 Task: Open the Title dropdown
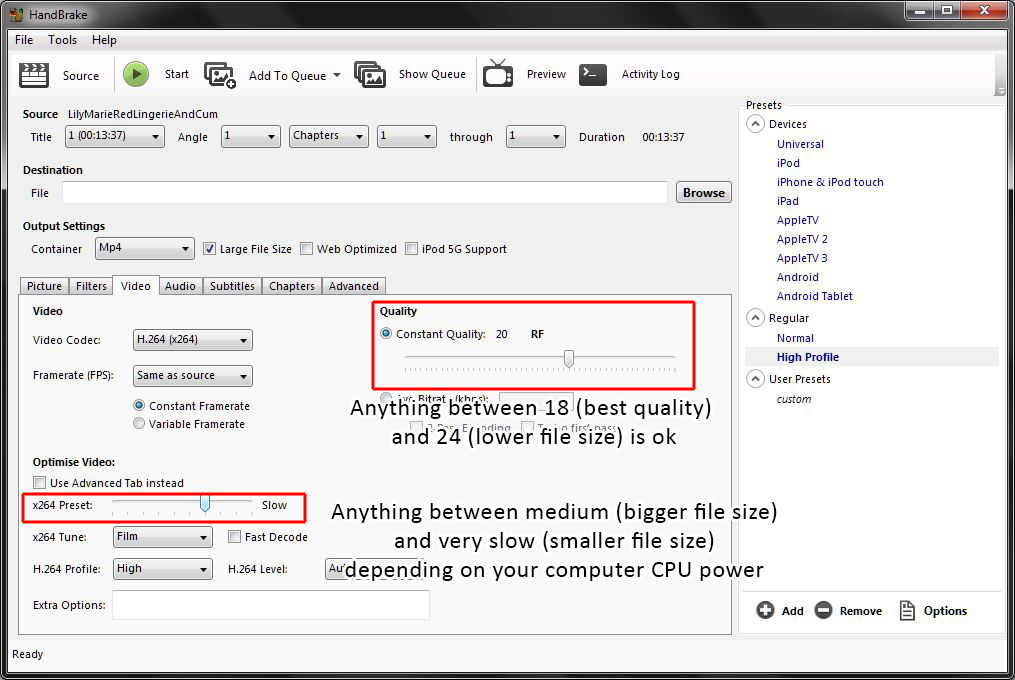[115, 137]
